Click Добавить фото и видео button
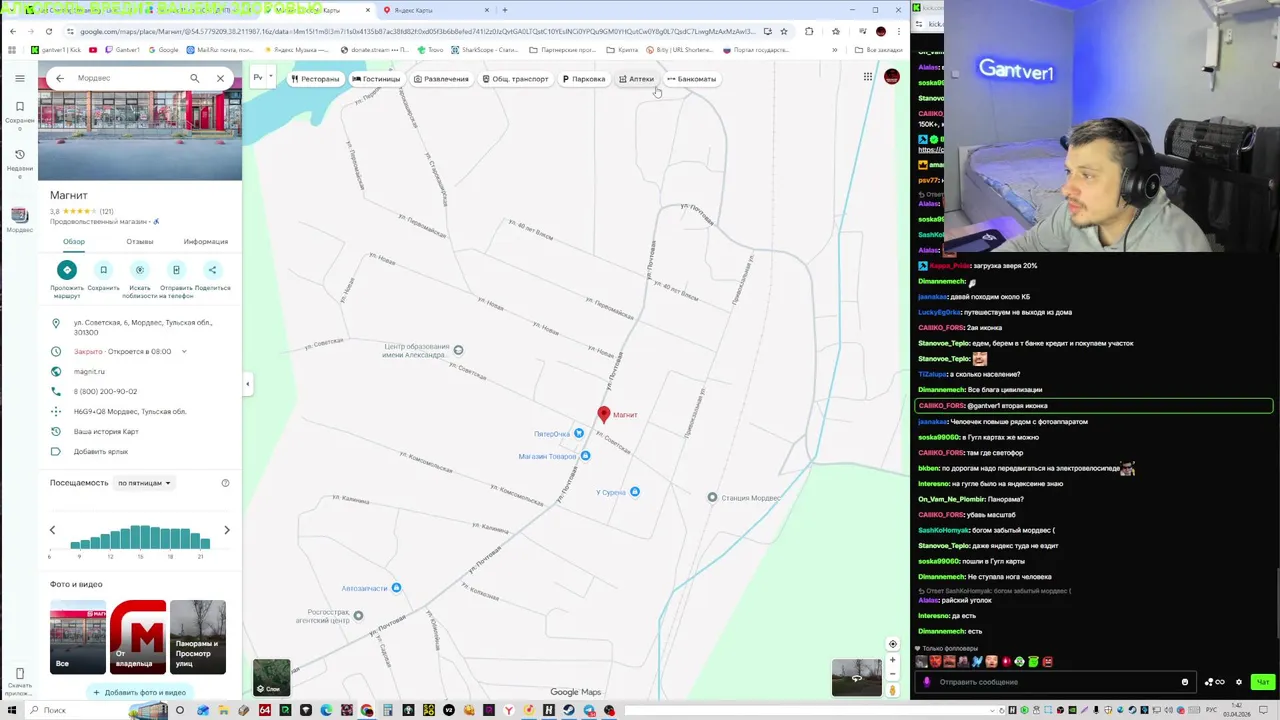Image resolution: width=1280 pixels, height=720 pixels. tap(139, 692)
